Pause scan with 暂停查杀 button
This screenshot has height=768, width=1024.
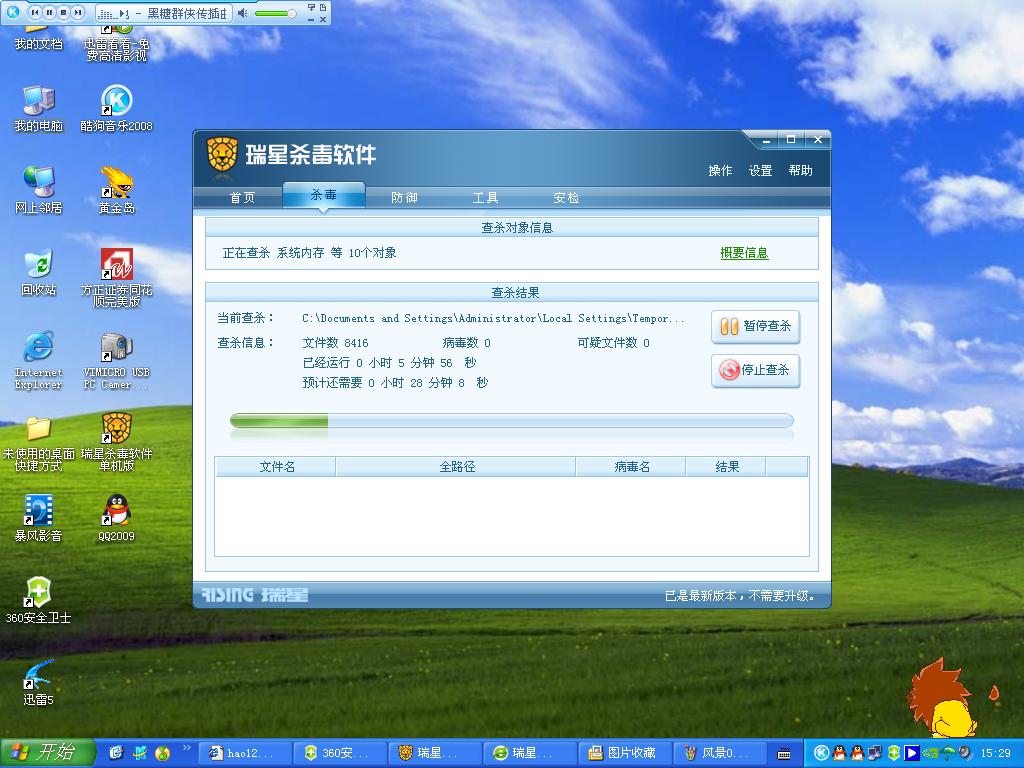tap(756, 326)
